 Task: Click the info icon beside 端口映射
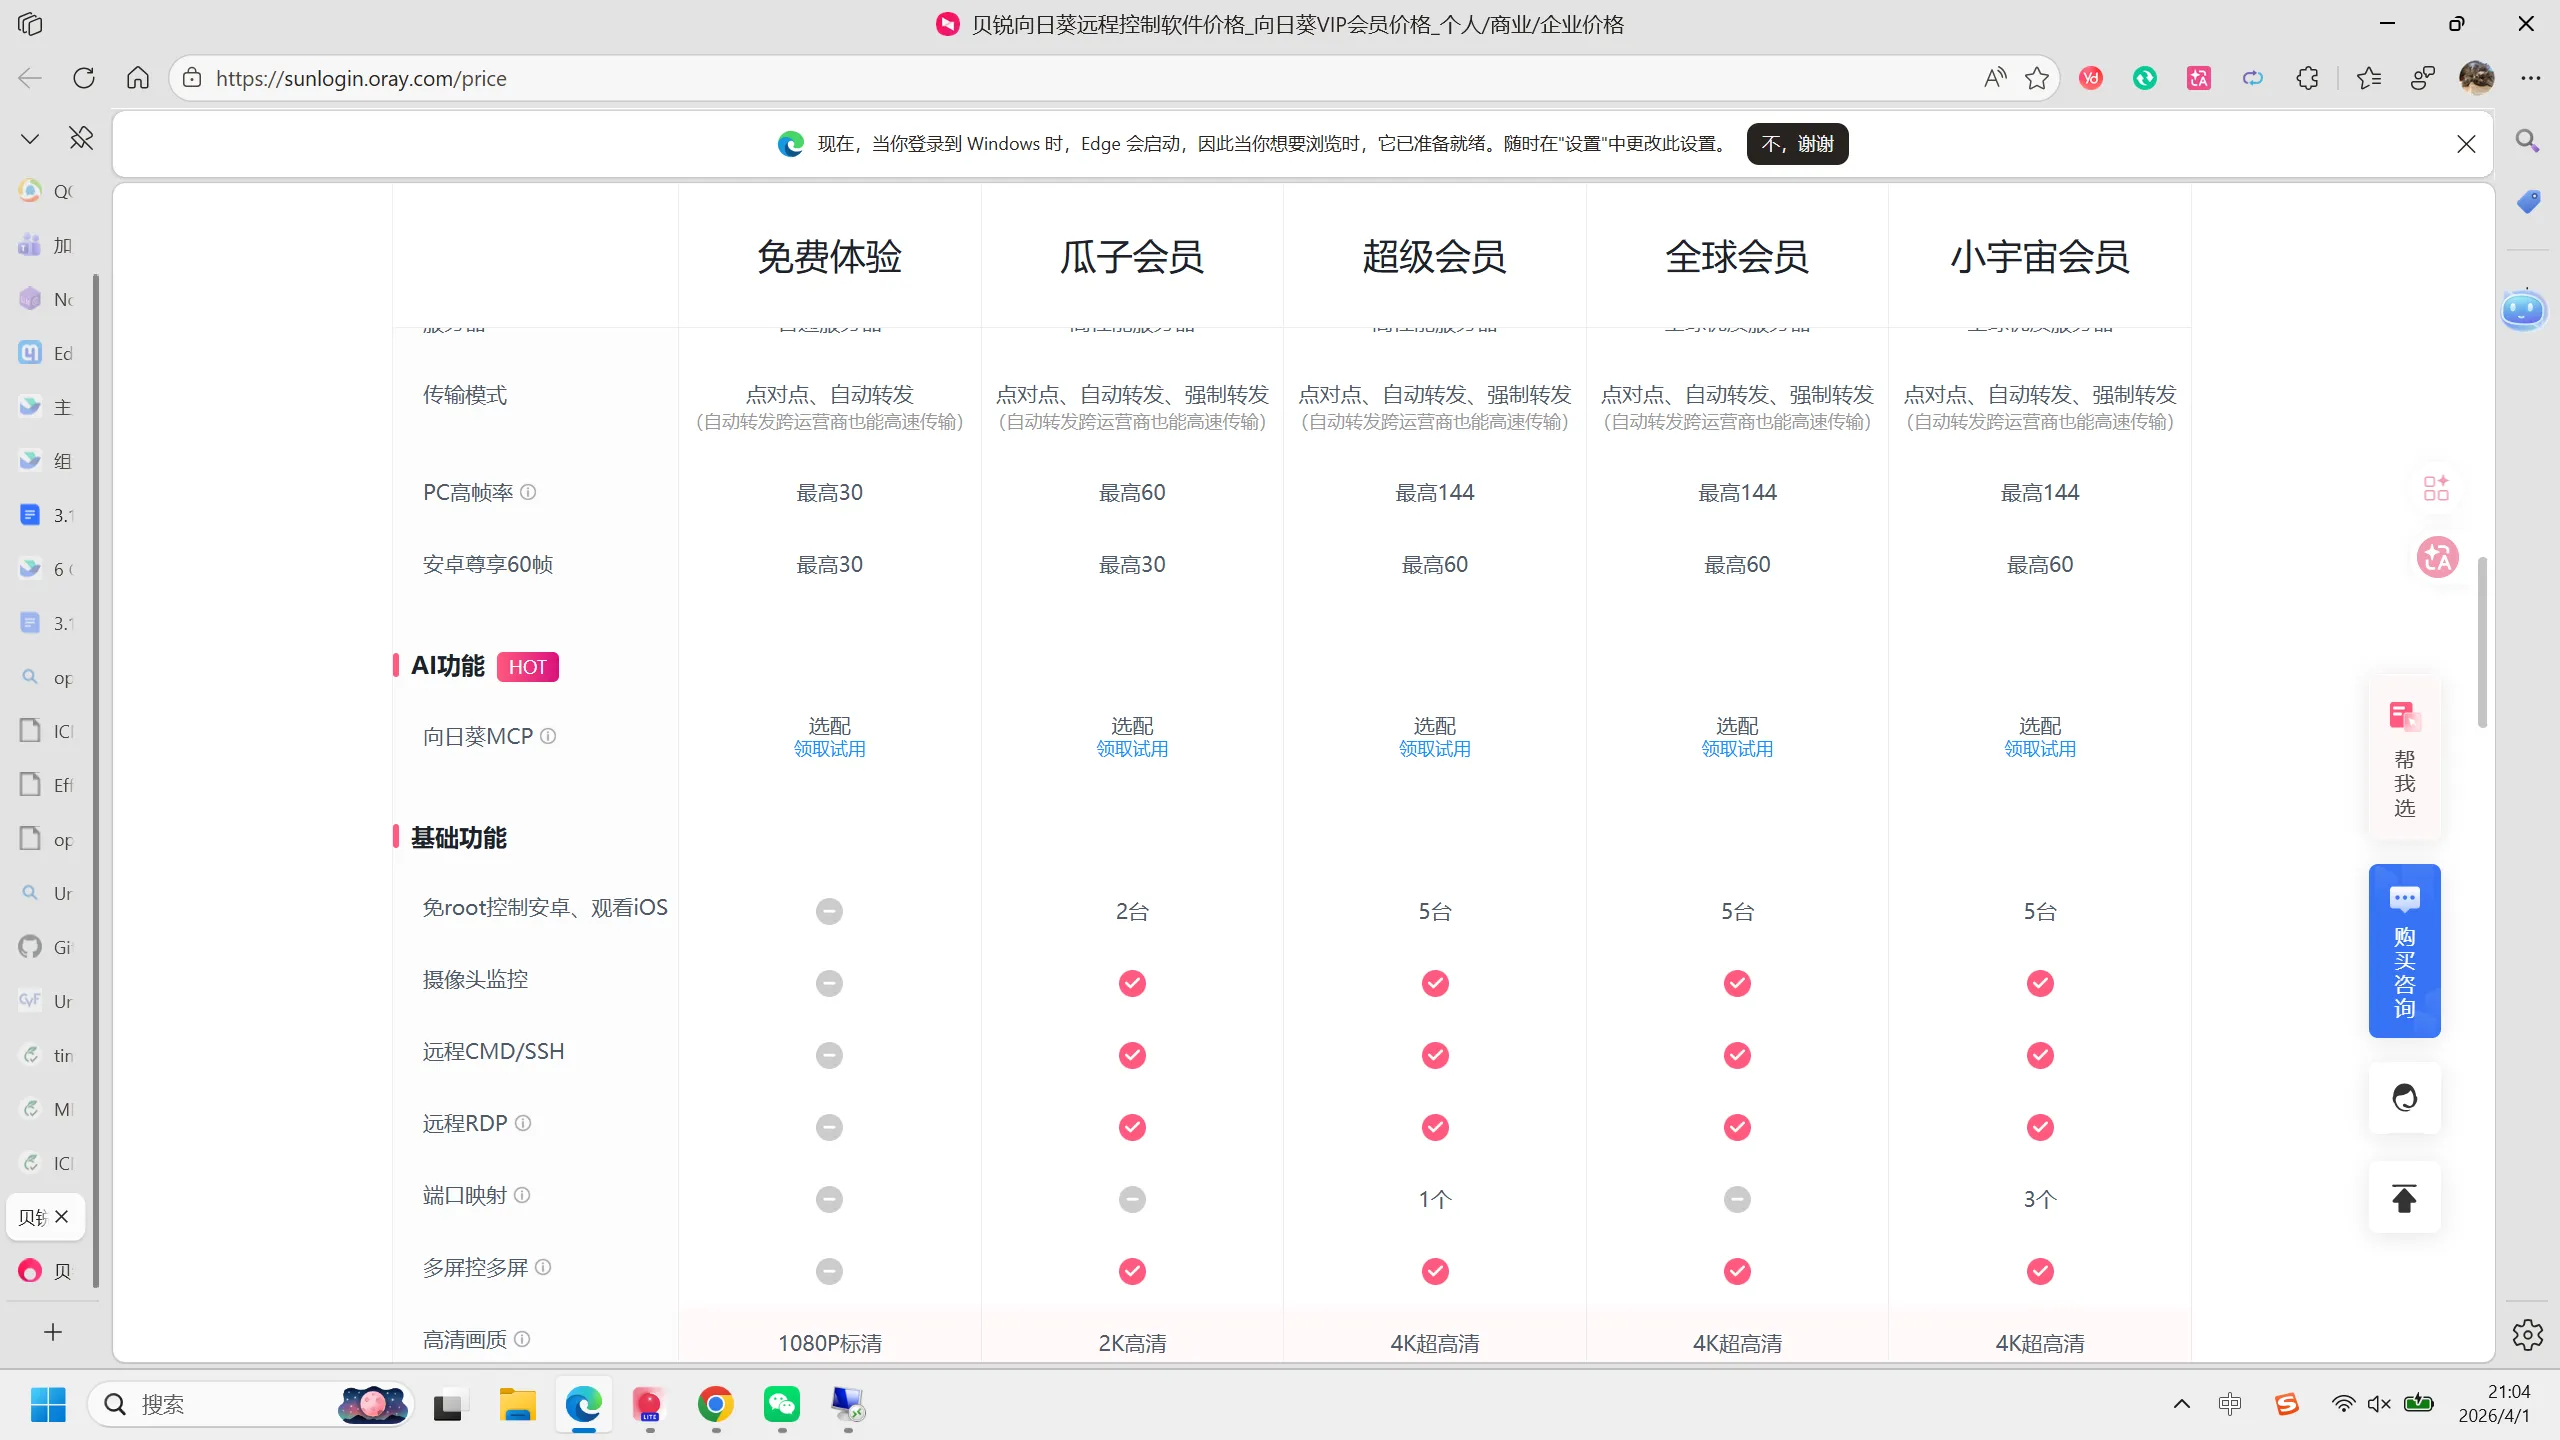coord(522,1195)
